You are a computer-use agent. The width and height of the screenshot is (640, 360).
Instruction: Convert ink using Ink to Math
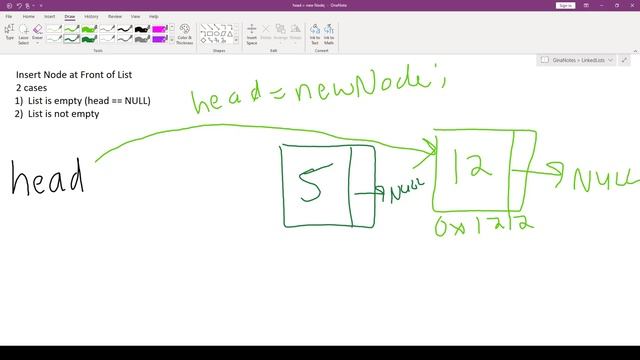click(x=329, y=34)
